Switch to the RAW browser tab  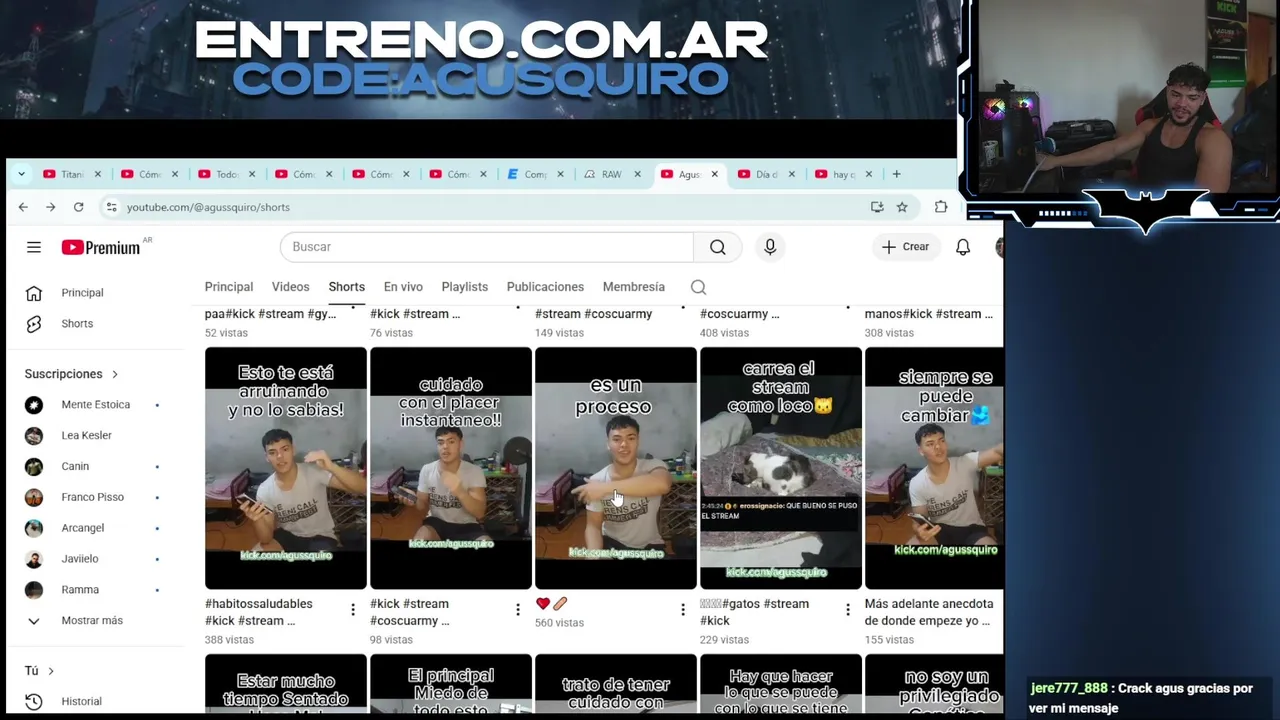point(611,174)
